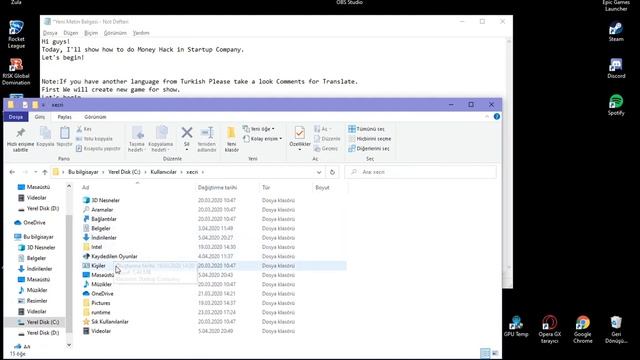Collapse the ribbon with the chevron
640x360 pixels.
coord(487,117)
